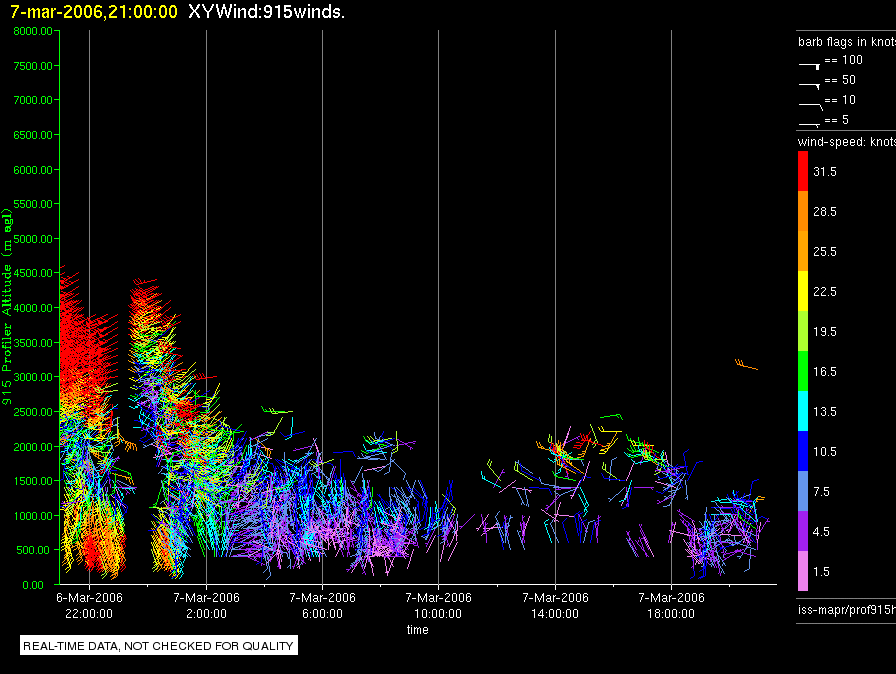
Task: Click the real-time data quality notice
Action: 158,645
